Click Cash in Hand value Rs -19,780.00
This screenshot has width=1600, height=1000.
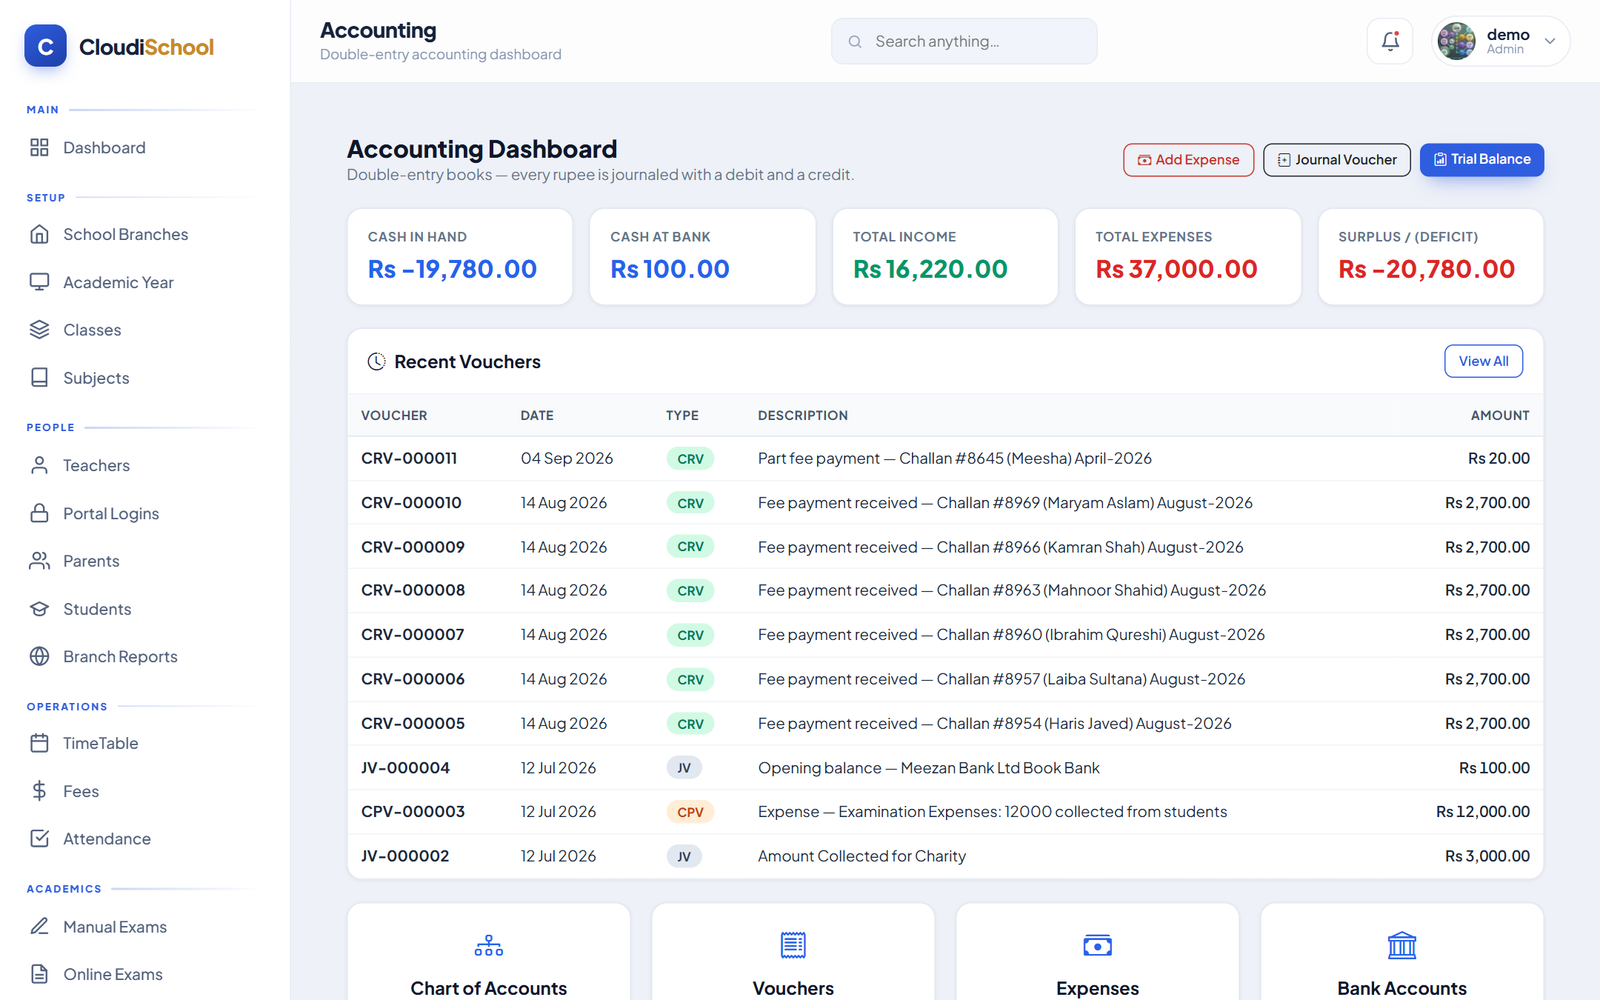tap(452, 269)
